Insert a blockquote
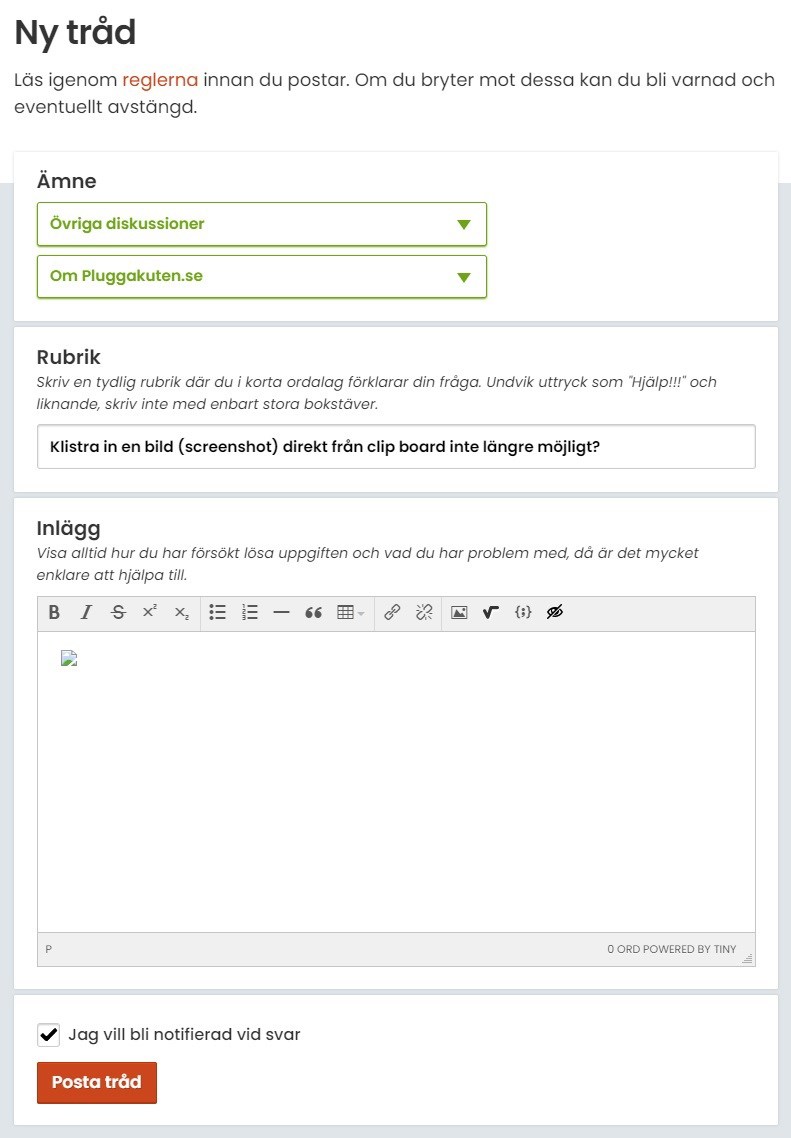This screenshot has width=791, height=1138. pyautogui.click(x=313, y=613)
